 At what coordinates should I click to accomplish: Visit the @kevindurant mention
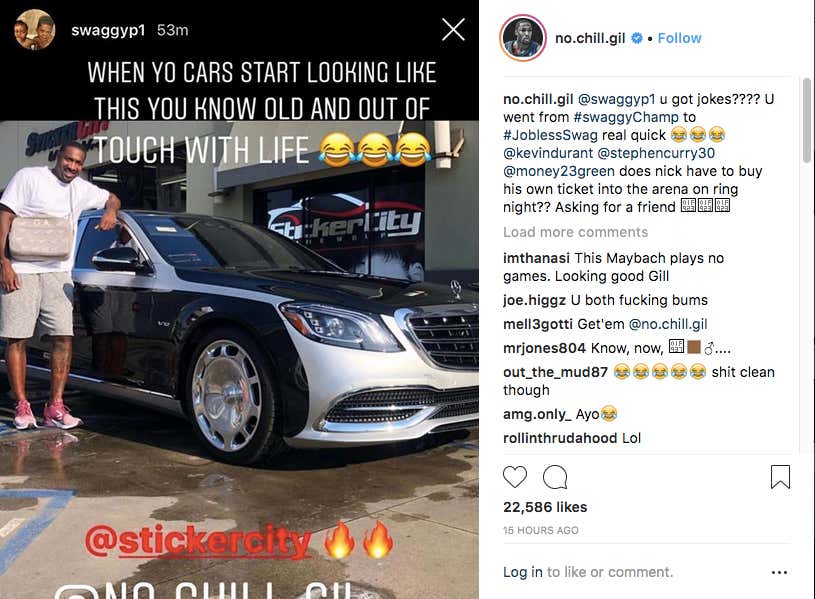548,153
